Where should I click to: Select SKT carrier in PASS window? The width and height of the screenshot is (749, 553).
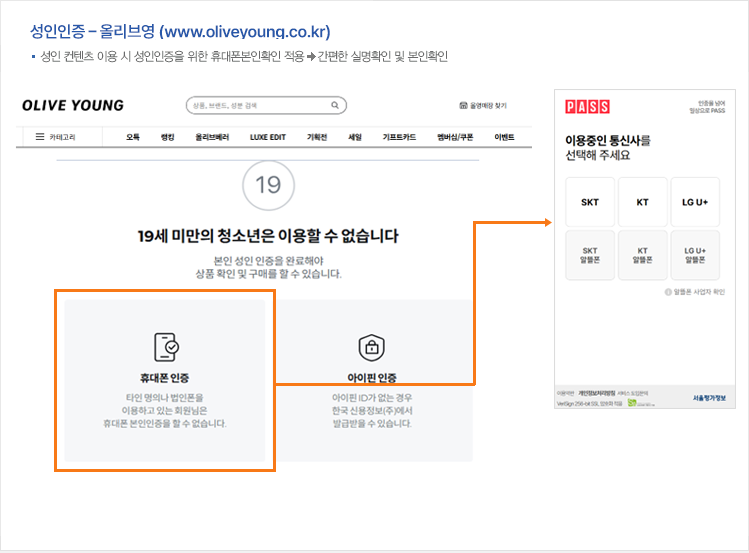(x=590, y=202)
